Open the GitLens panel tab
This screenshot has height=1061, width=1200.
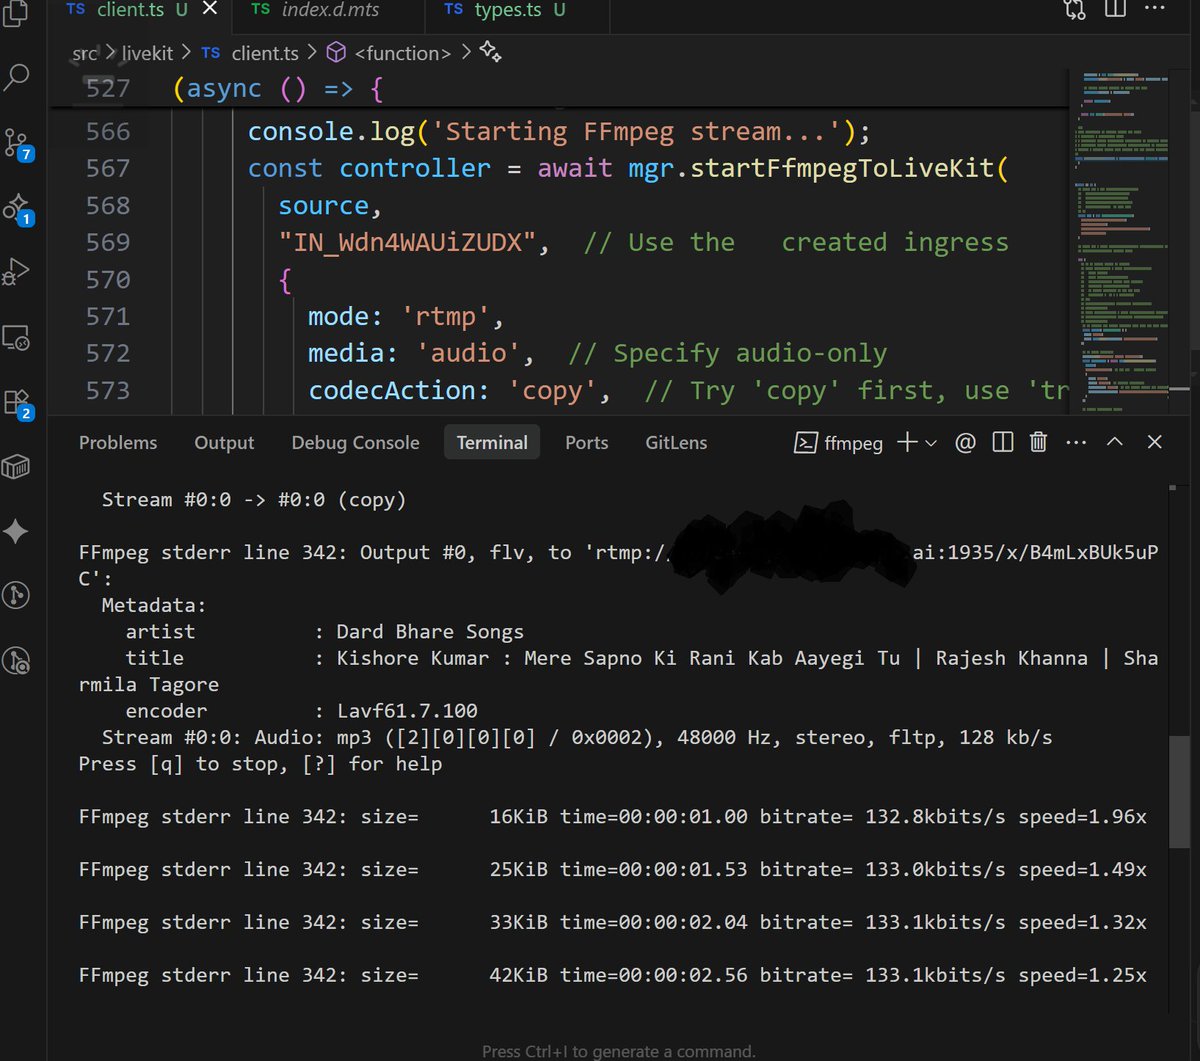pyautogui.click(x=676, y=443)
